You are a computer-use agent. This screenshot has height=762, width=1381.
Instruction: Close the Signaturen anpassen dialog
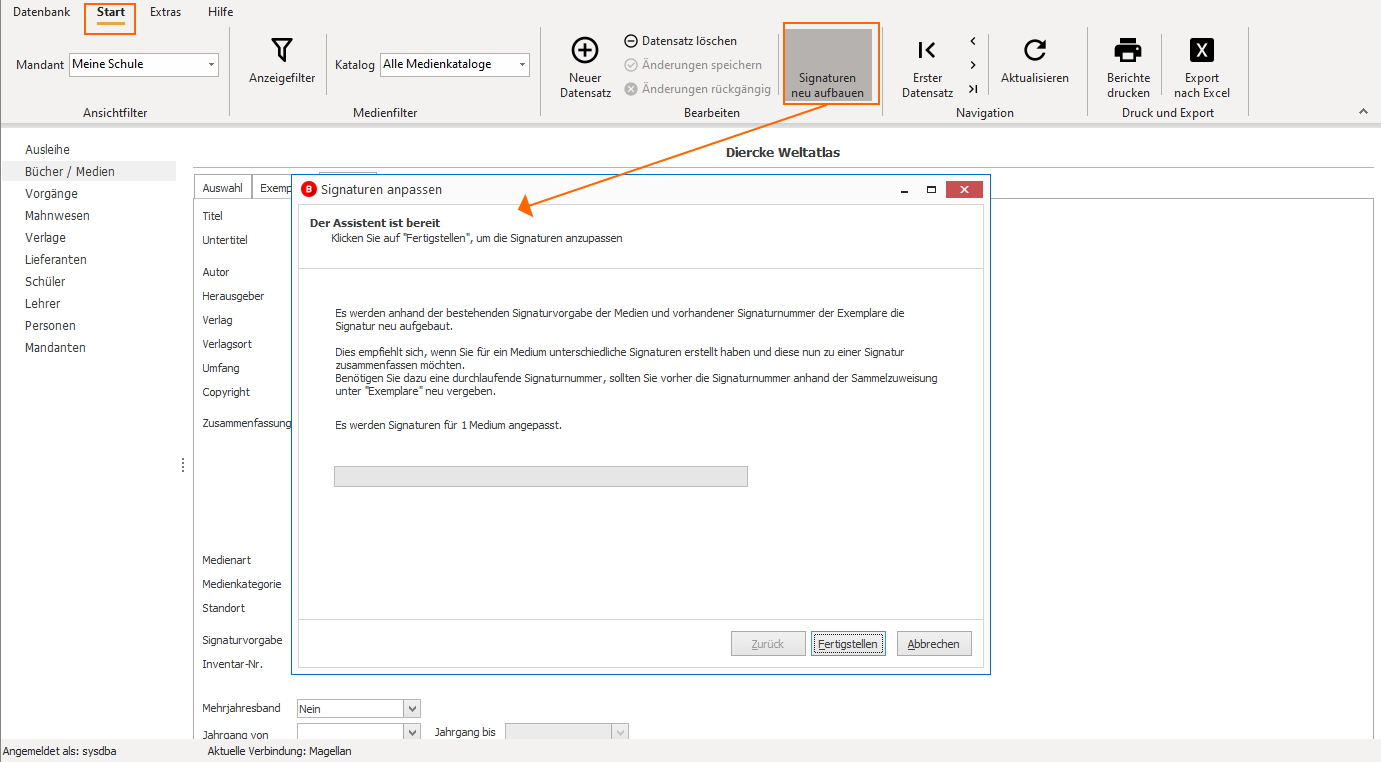pyautogui.click(x=964, y=189)
